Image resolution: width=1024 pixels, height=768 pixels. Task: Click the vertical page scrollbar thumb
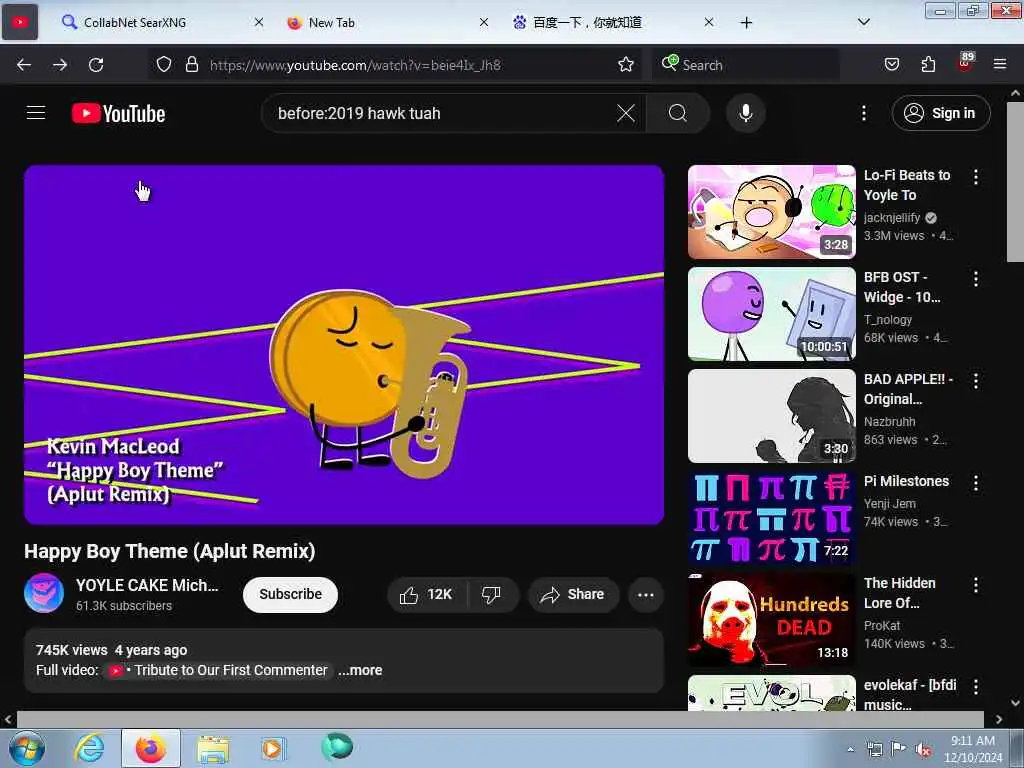click(1015, 182)
